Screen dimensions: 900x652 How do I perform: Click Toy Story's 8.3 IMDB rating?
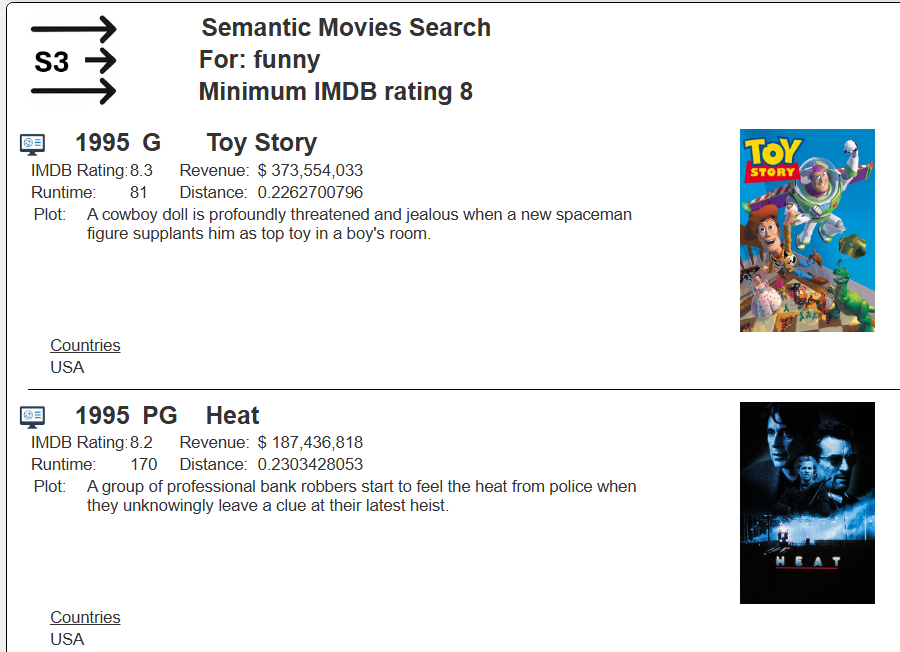141,170
